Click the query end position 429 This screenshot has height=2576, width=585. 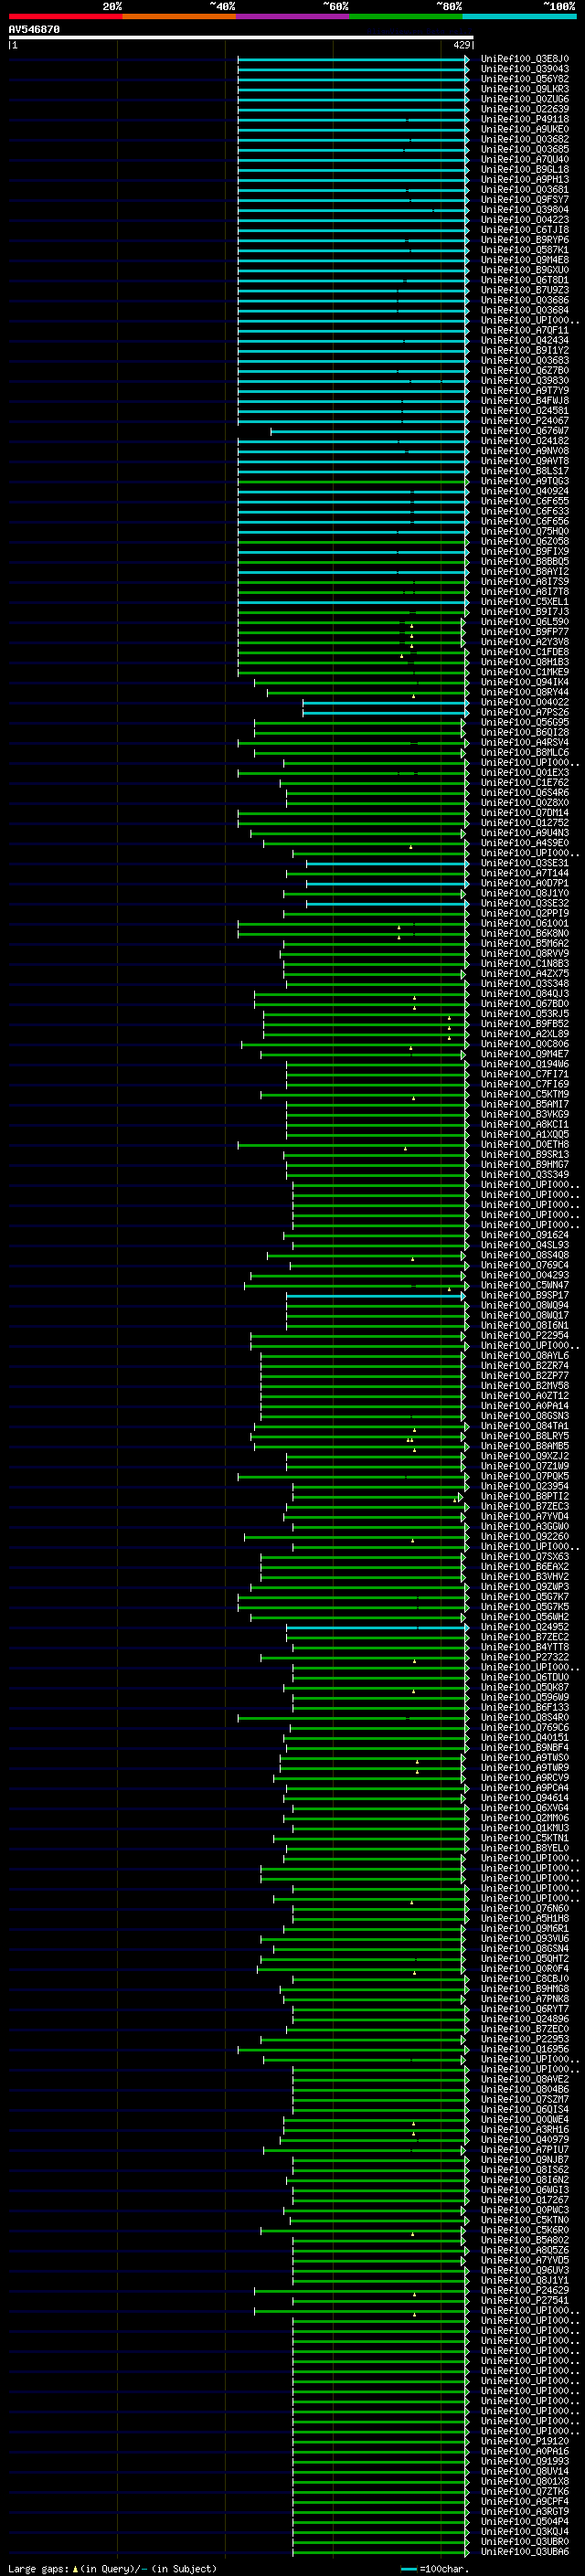pyautogui.click(x=461, y=45)
